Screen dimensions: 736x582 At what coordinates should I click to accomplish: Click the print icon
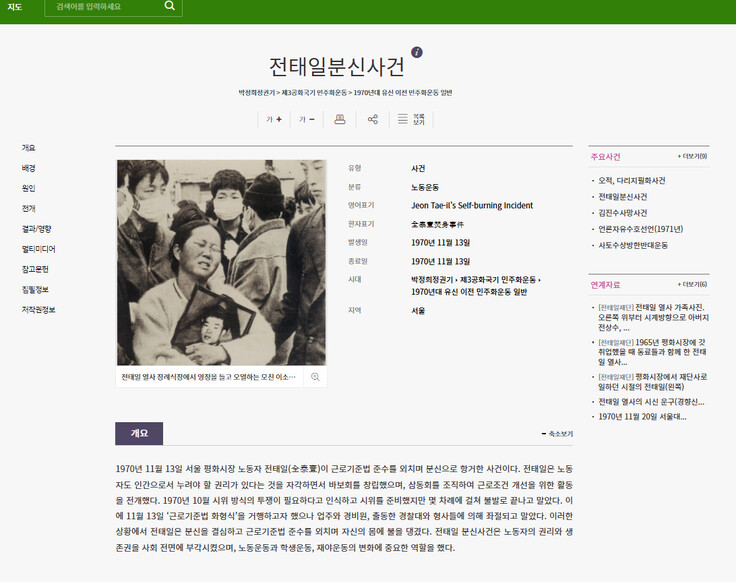tap(340, 119)
